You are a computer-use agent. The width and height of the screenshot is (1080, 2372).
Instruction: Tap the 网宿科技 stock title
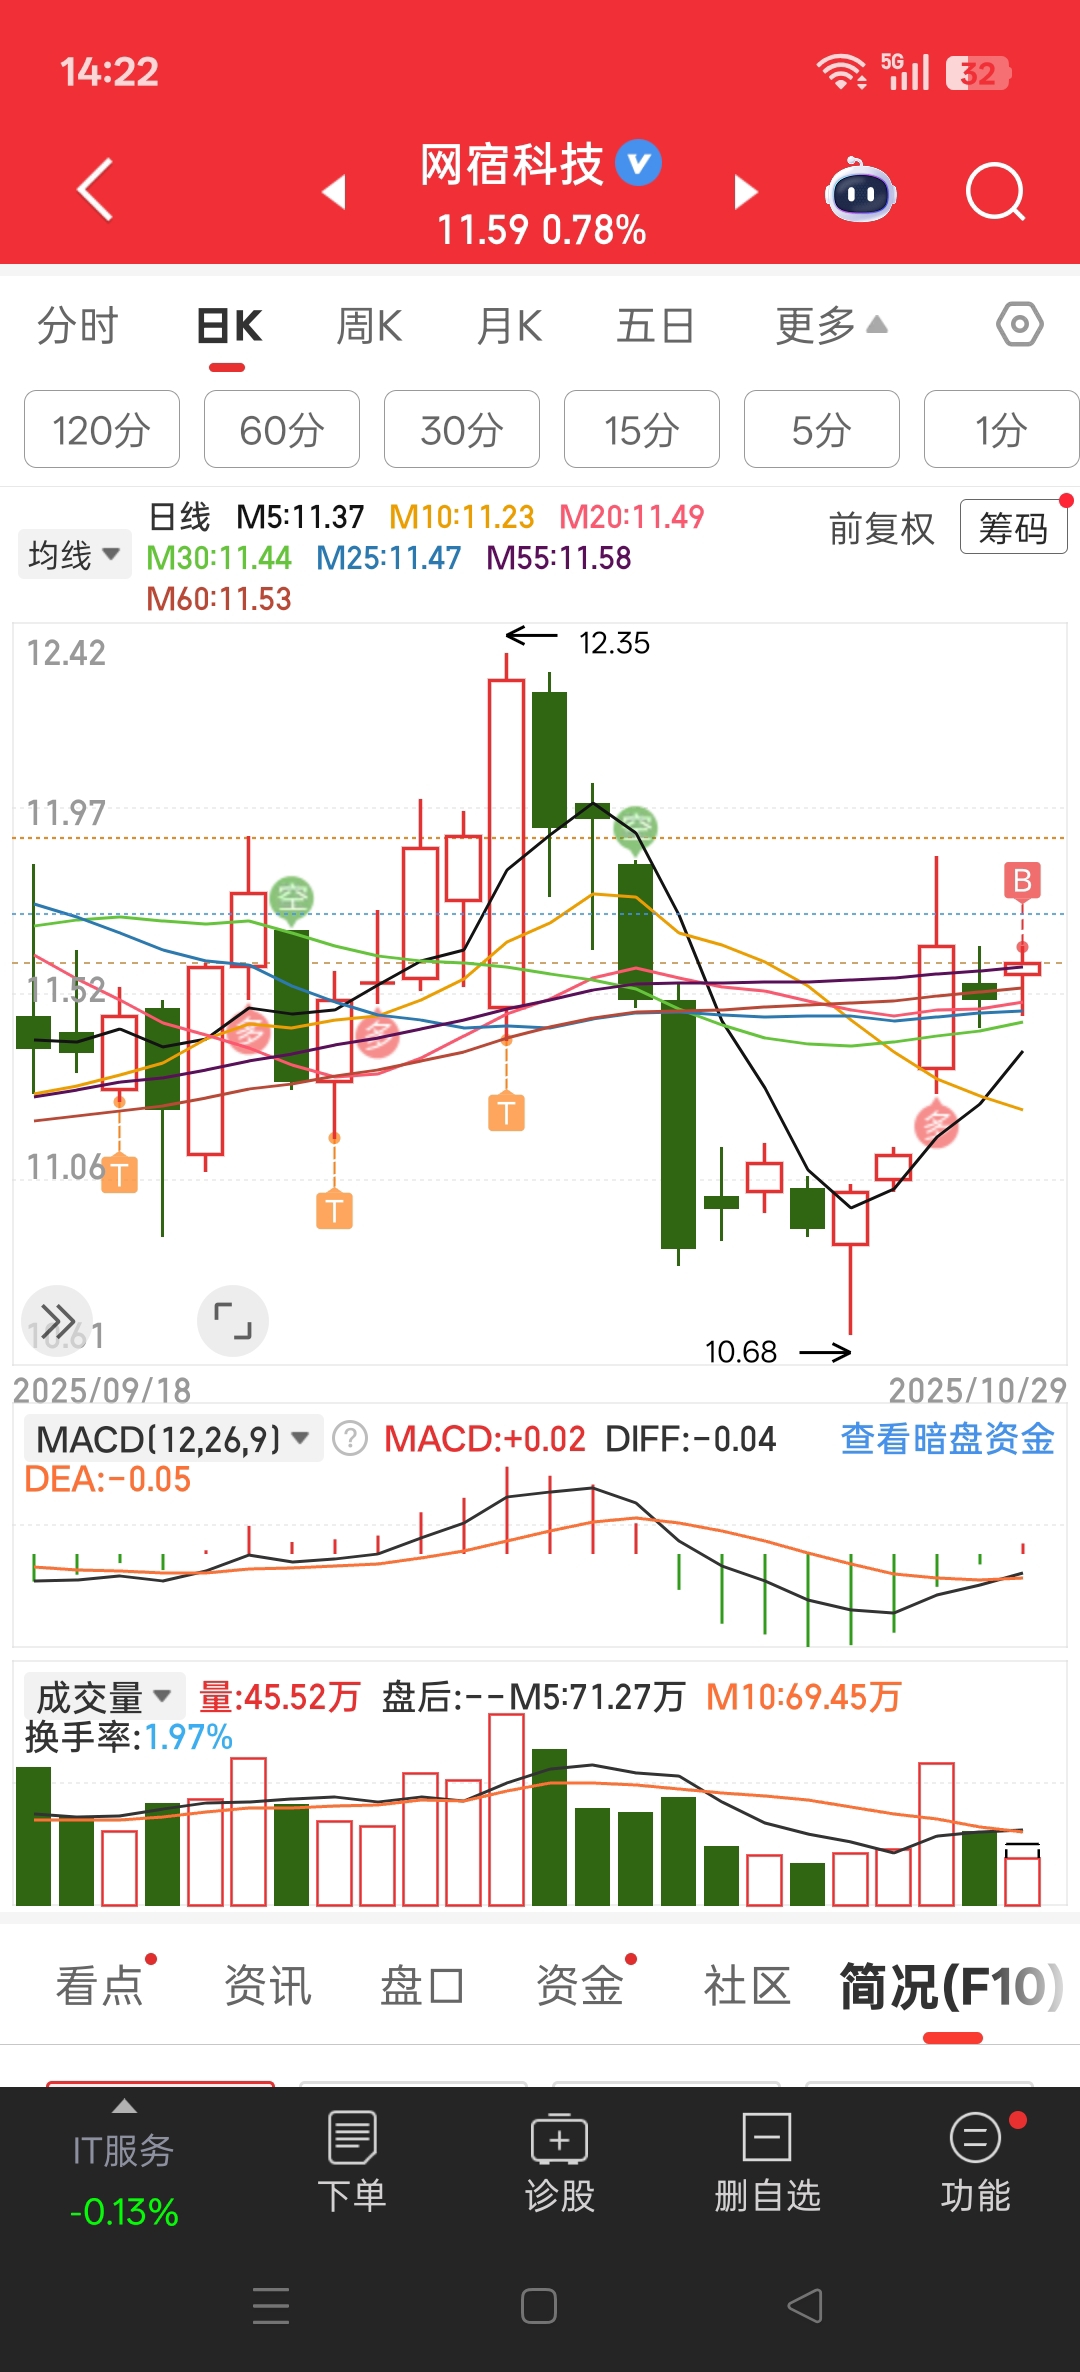[511, 165]
